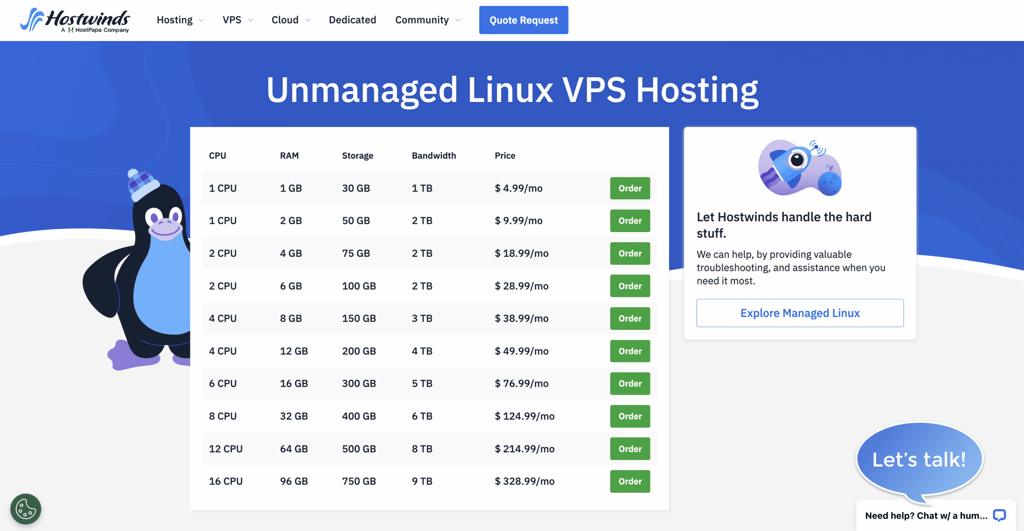Expand the Hosting menu chevron

point(201,20)
